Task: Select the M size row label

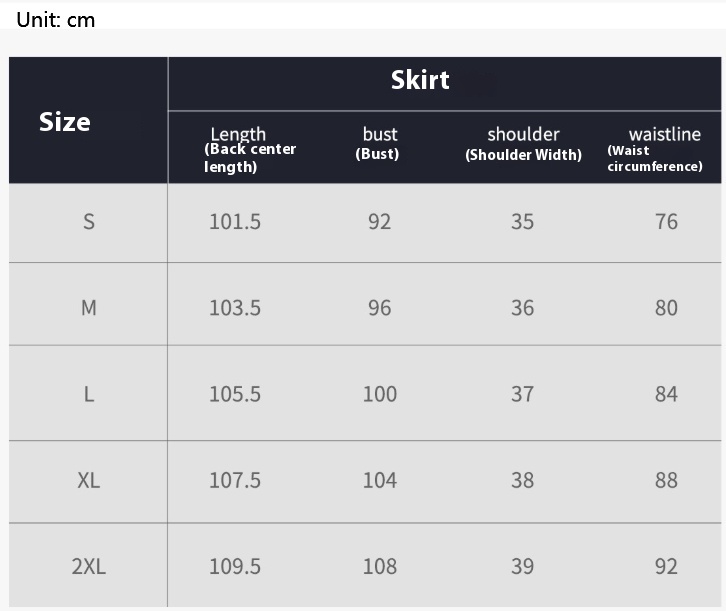Action: click(89, 308)
